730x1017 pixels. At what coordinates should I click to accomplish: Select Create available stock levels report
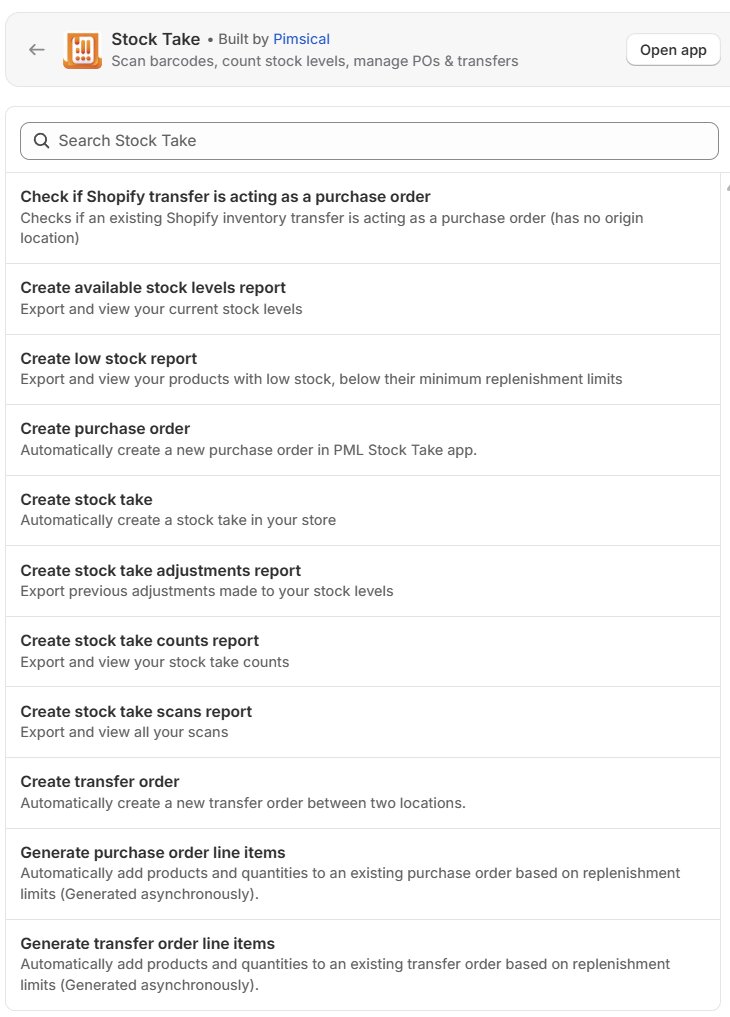click(x=363, y=299)
